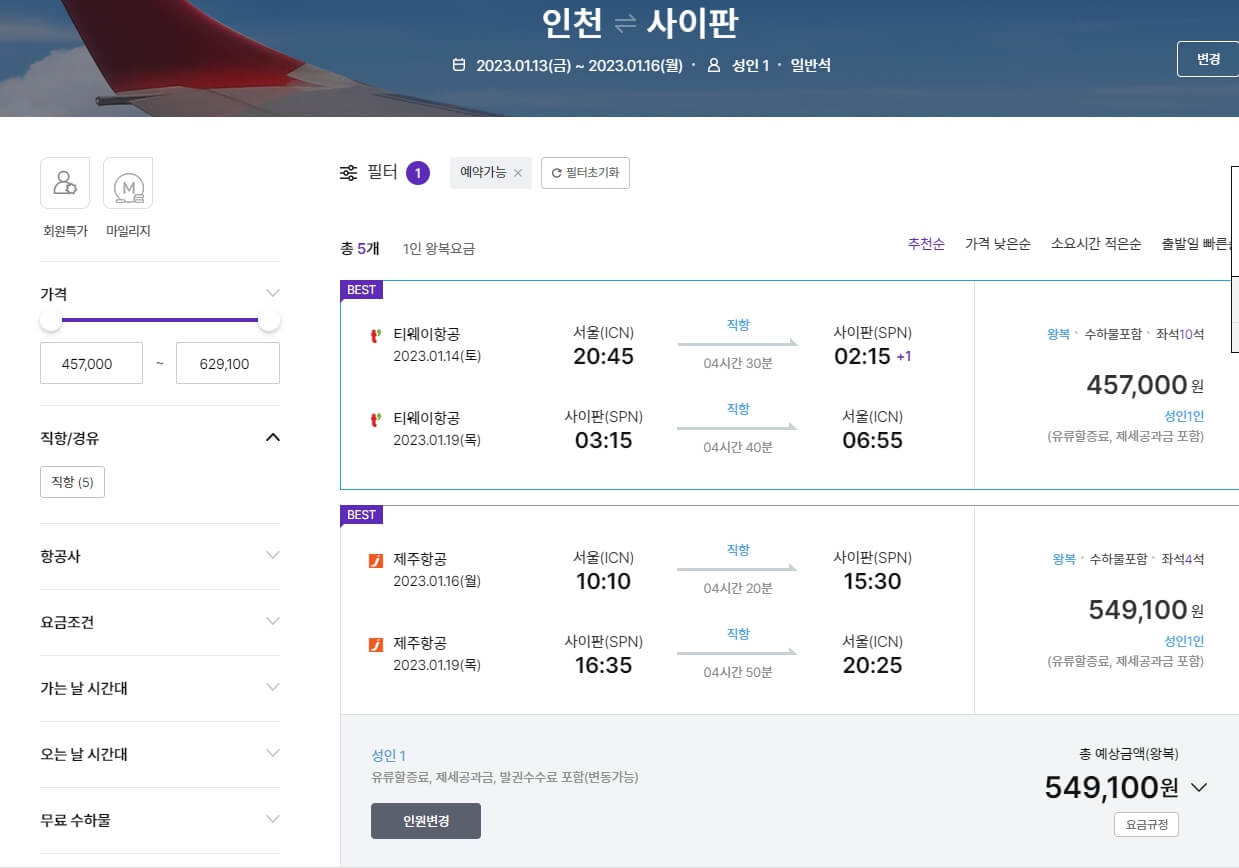Remove the 예약가능 filter chip
This screenshot has width=1239, height=868.
click(517, 171)
